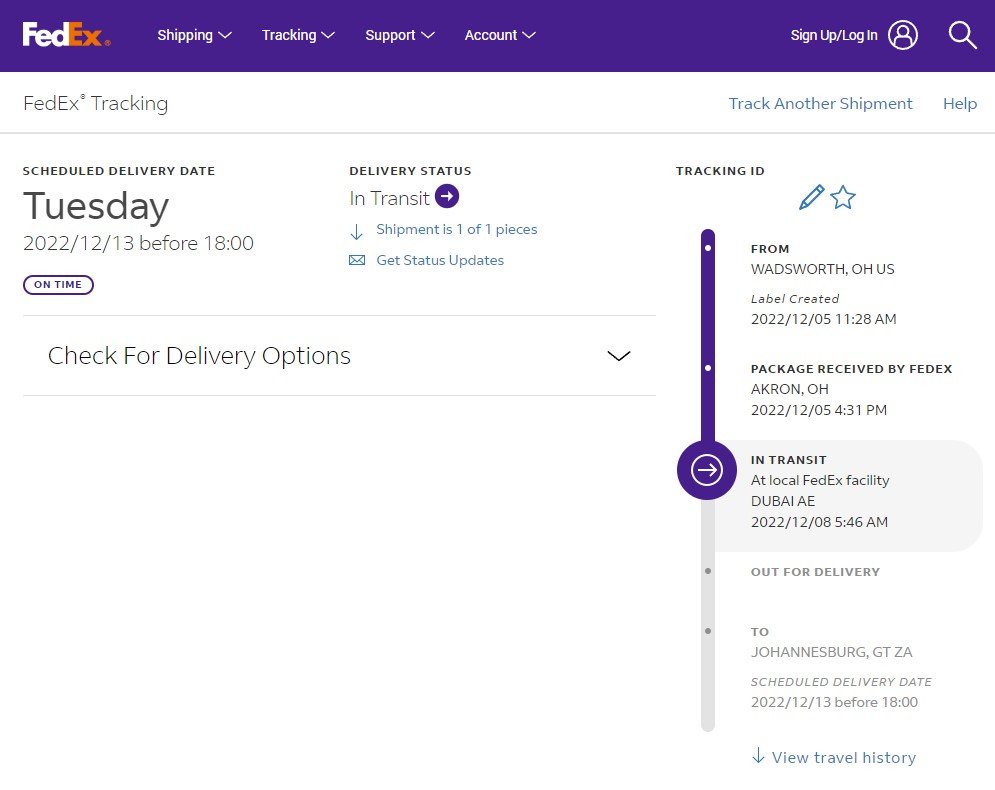Click the AKRON, OH location text

tap(790, 389)
